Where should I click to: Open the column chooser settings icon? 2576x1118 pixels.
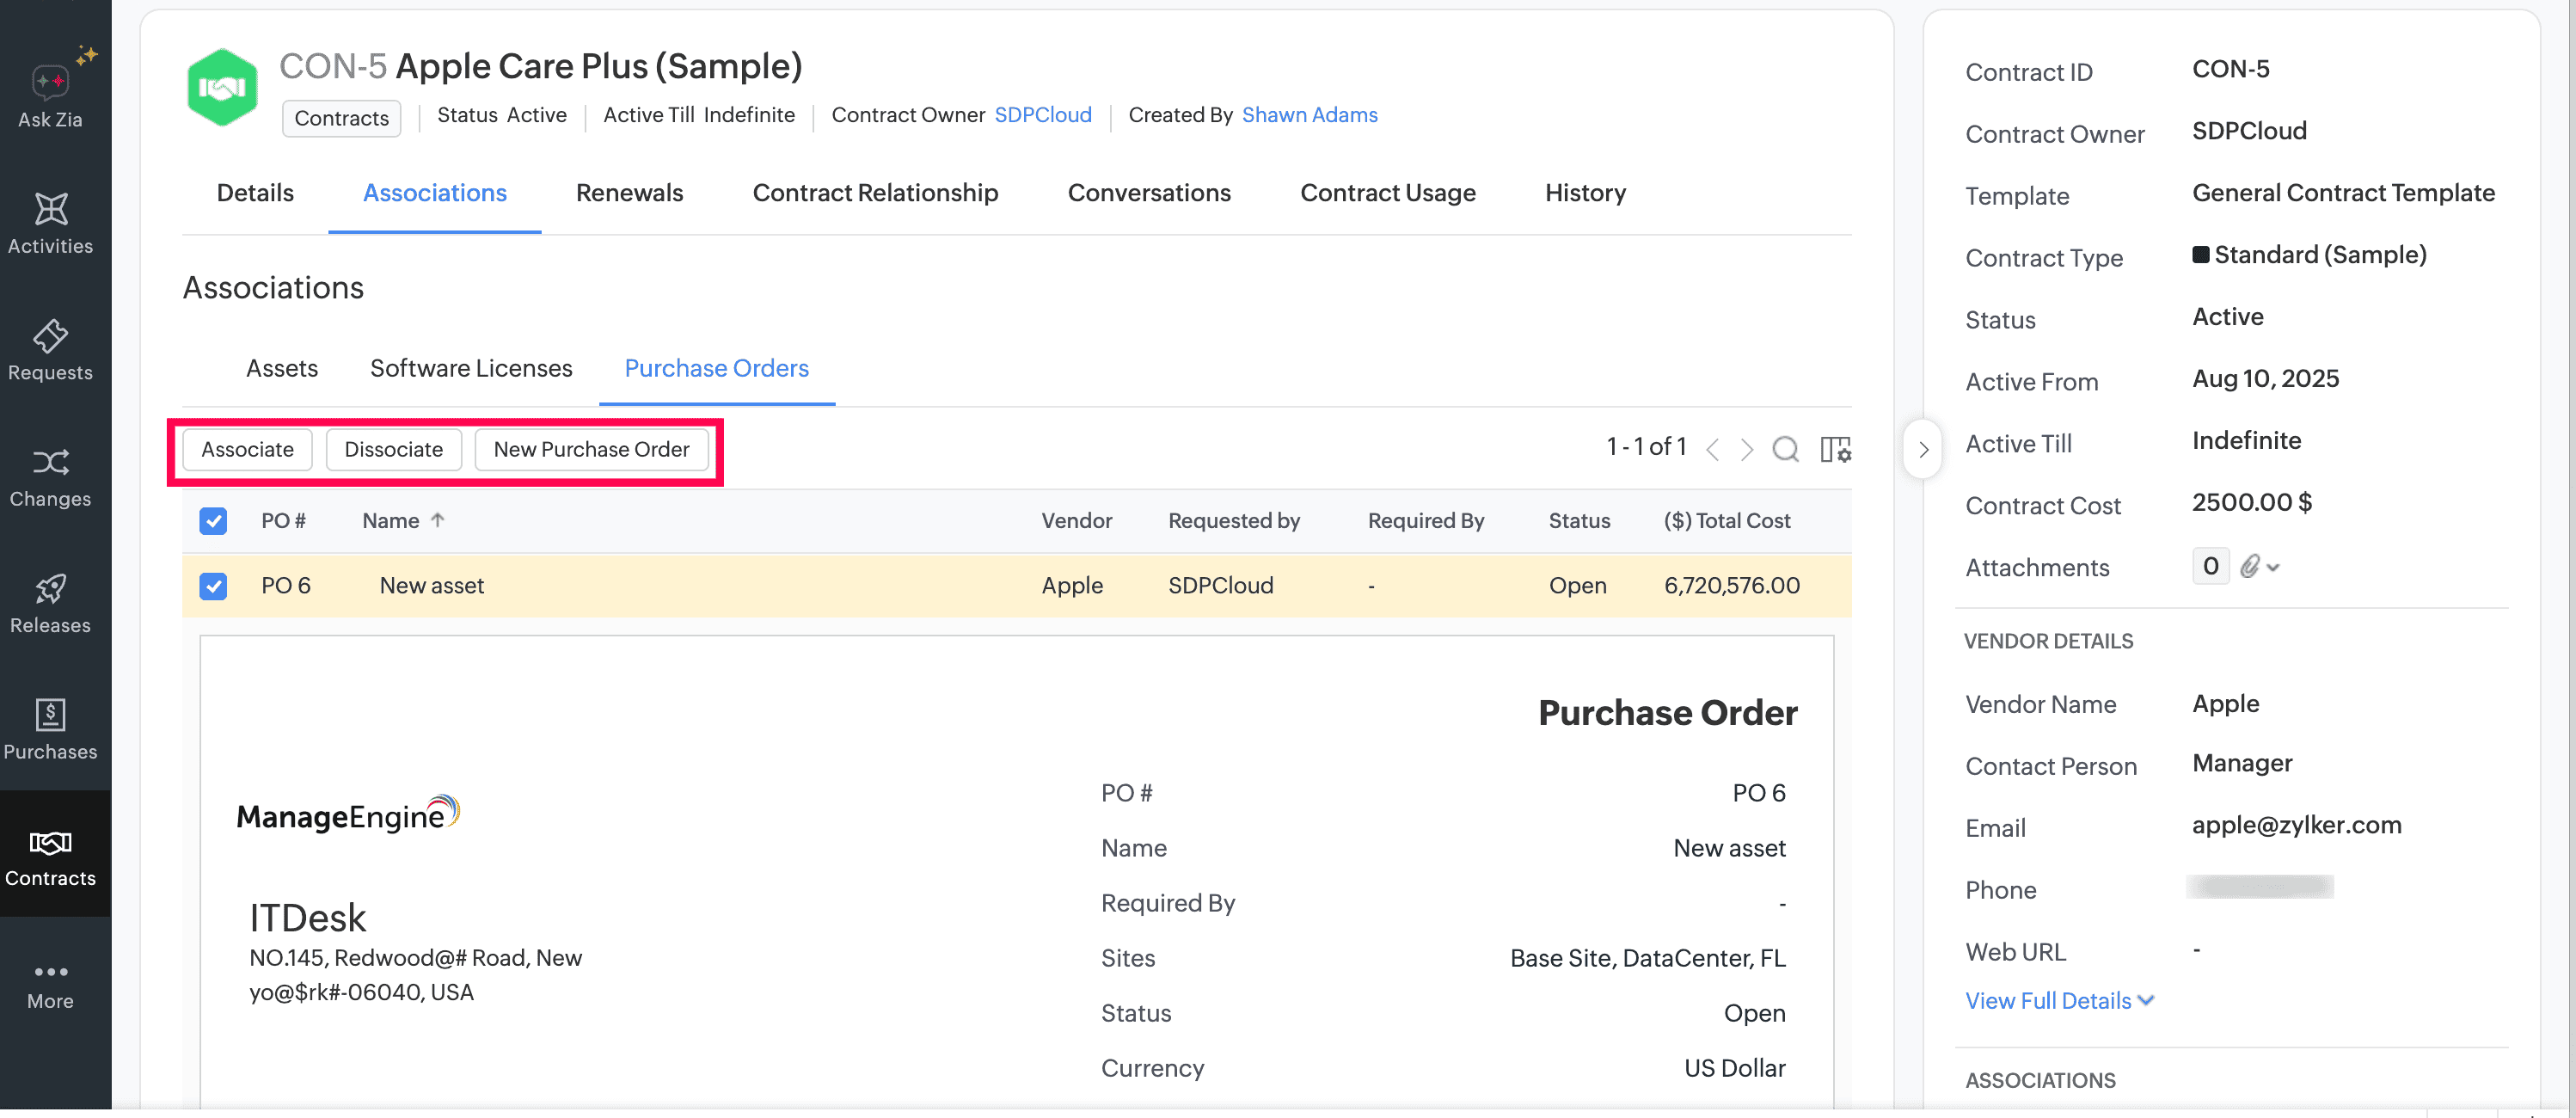click(x=1835, y=449)
